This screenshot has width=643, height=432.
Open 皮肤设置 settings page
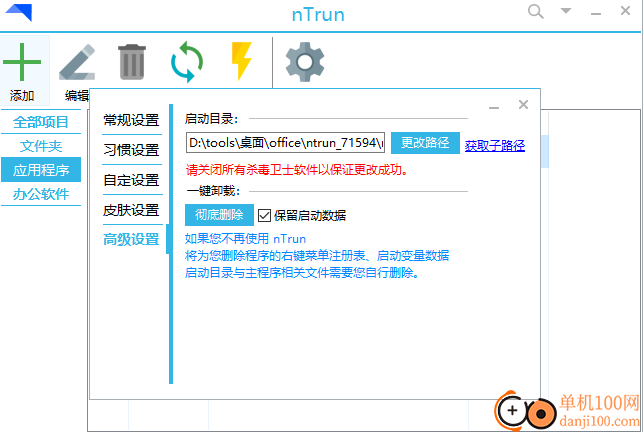[x=131, y=210]
